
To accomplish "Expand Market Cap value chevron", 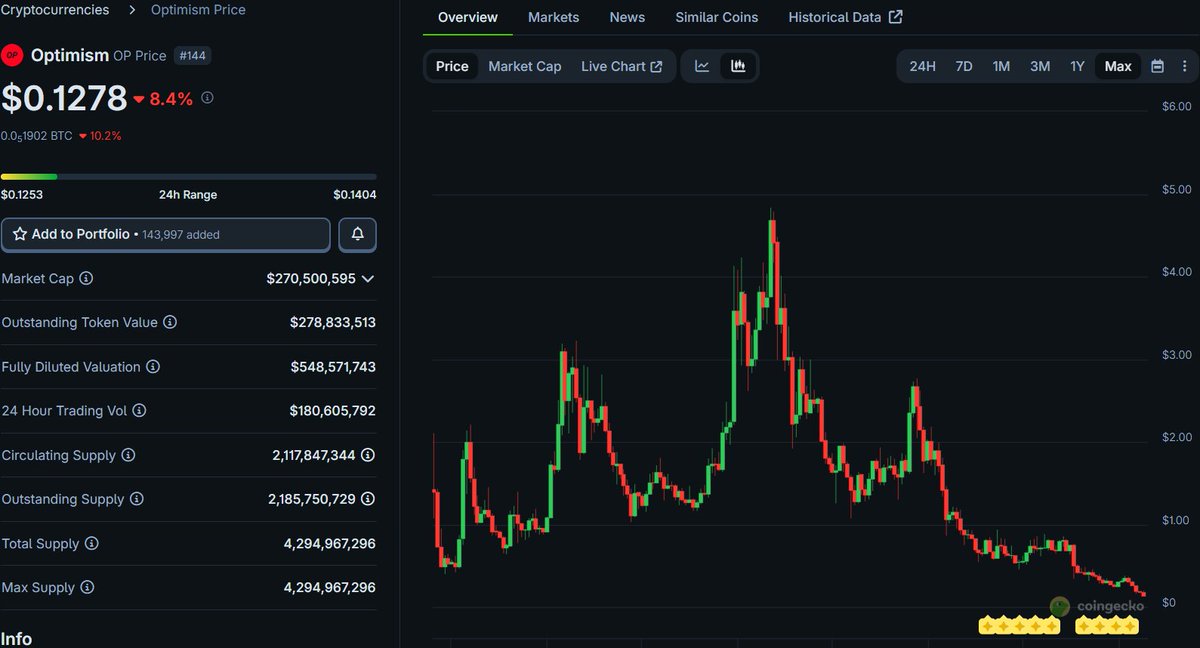I will [368, 279].
